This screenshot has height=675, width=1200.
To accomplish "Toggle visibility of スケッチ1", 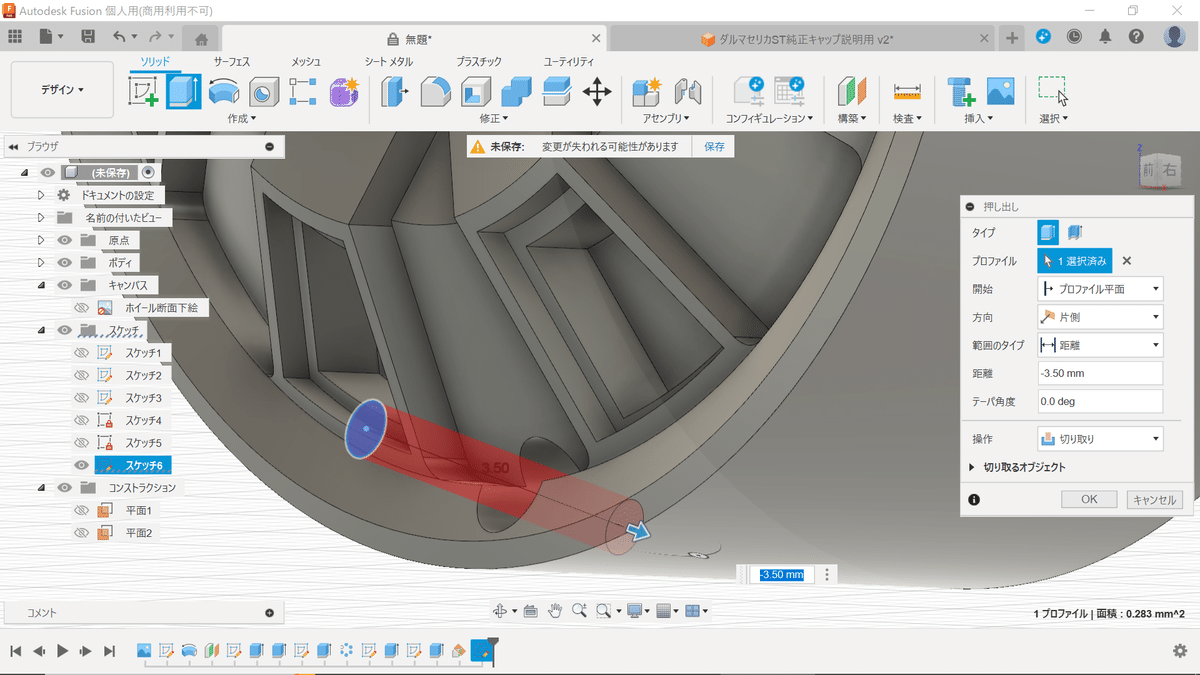I will tap(82, 353).
